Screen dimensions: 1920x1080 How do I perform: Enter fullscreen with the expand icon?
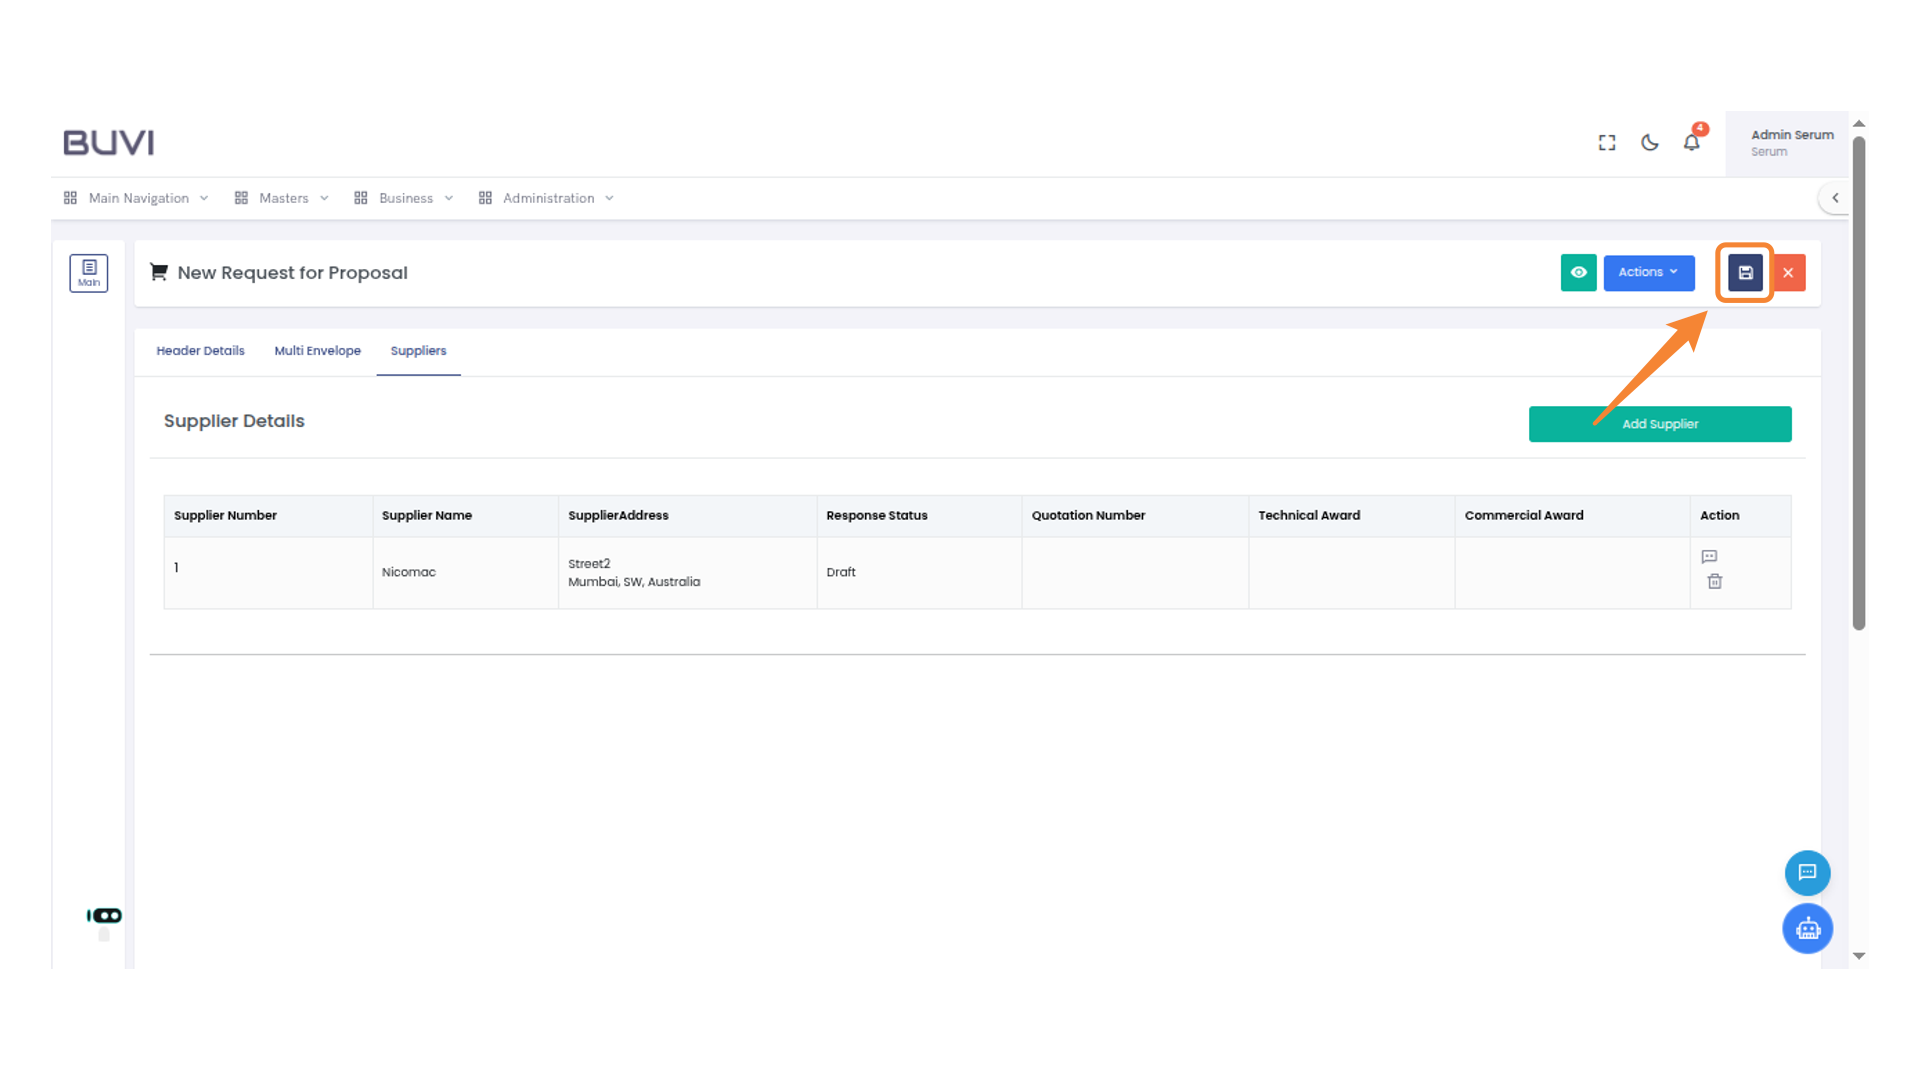pos(1607,142)
